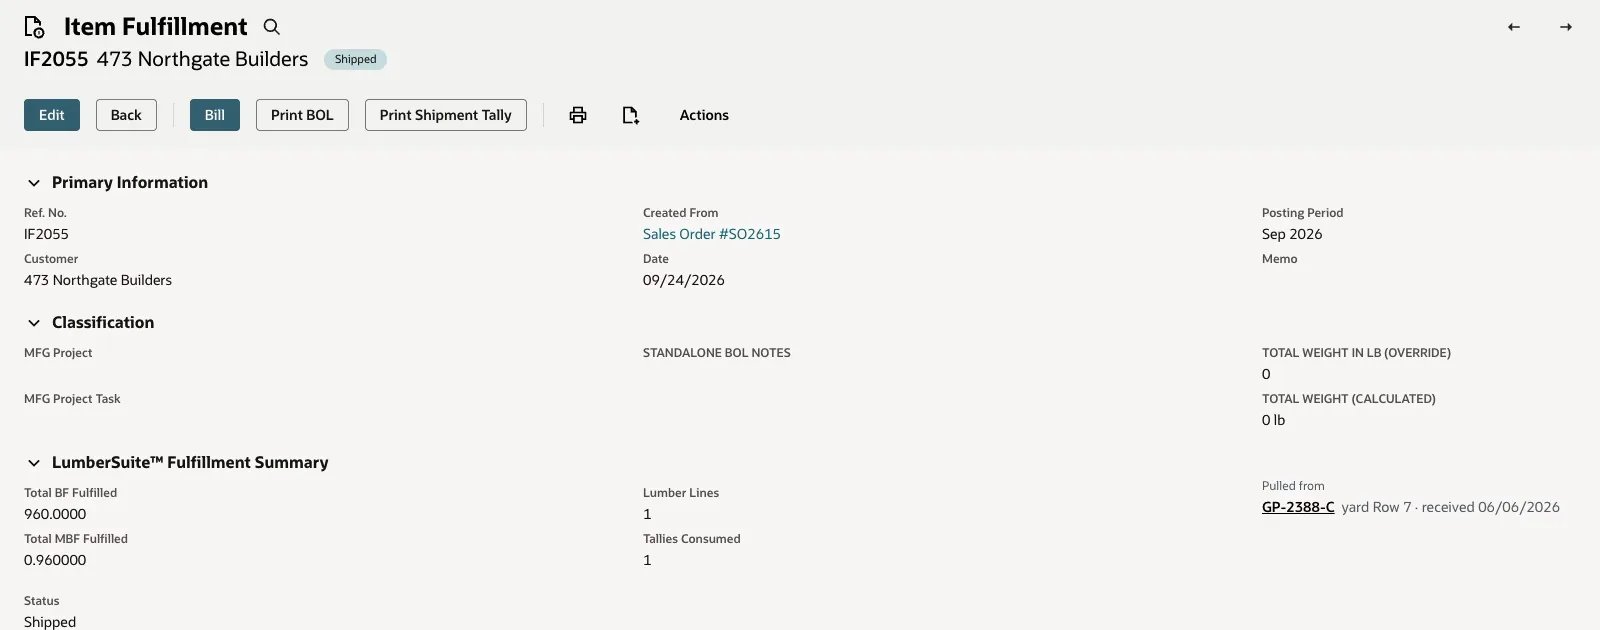
Task: Click Print Shipment Tally button
Action: (x=446, y=115)
